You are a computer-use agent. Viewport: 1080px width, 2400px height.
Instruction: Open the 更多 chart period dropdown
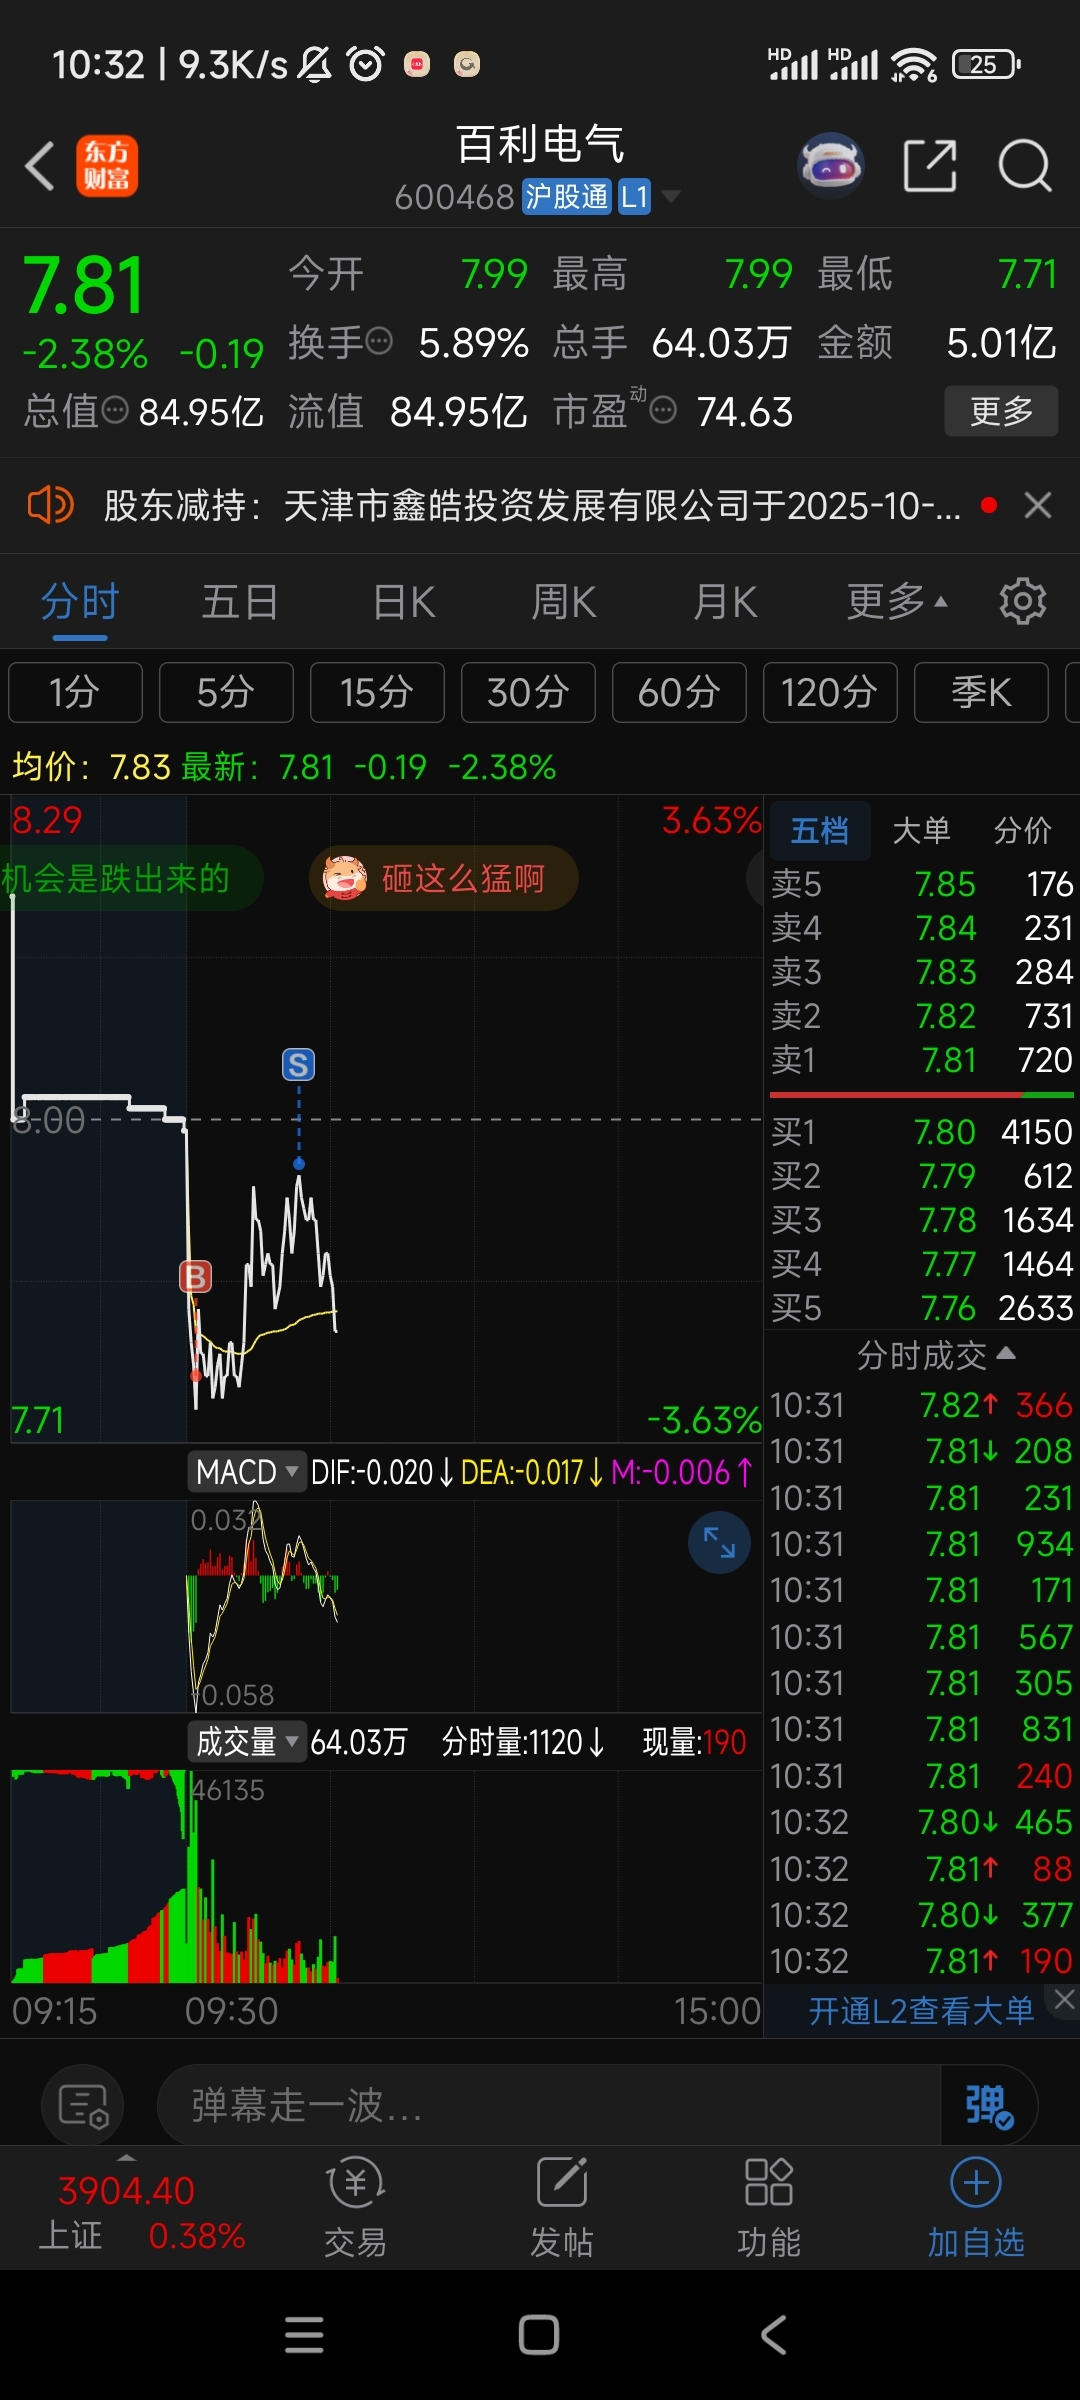(896, 602)
